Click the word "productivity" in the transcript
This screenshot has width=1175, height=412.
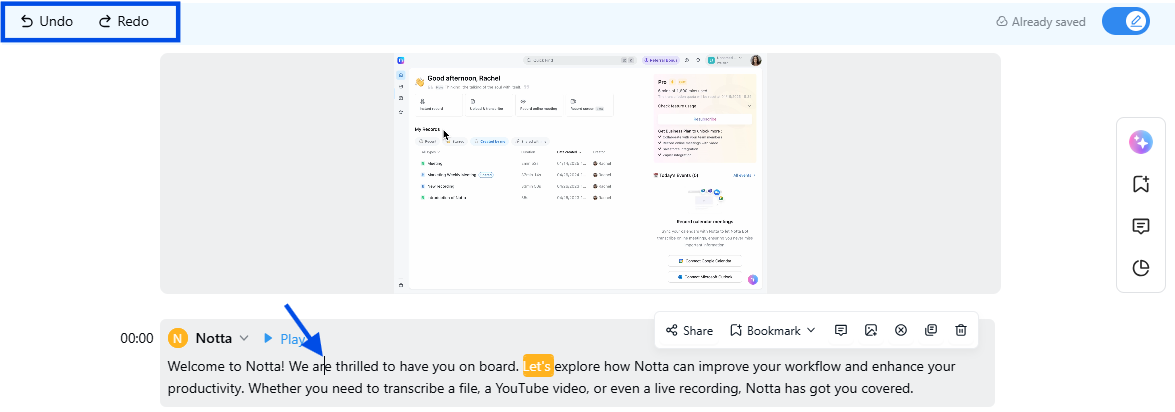point(204,389)
